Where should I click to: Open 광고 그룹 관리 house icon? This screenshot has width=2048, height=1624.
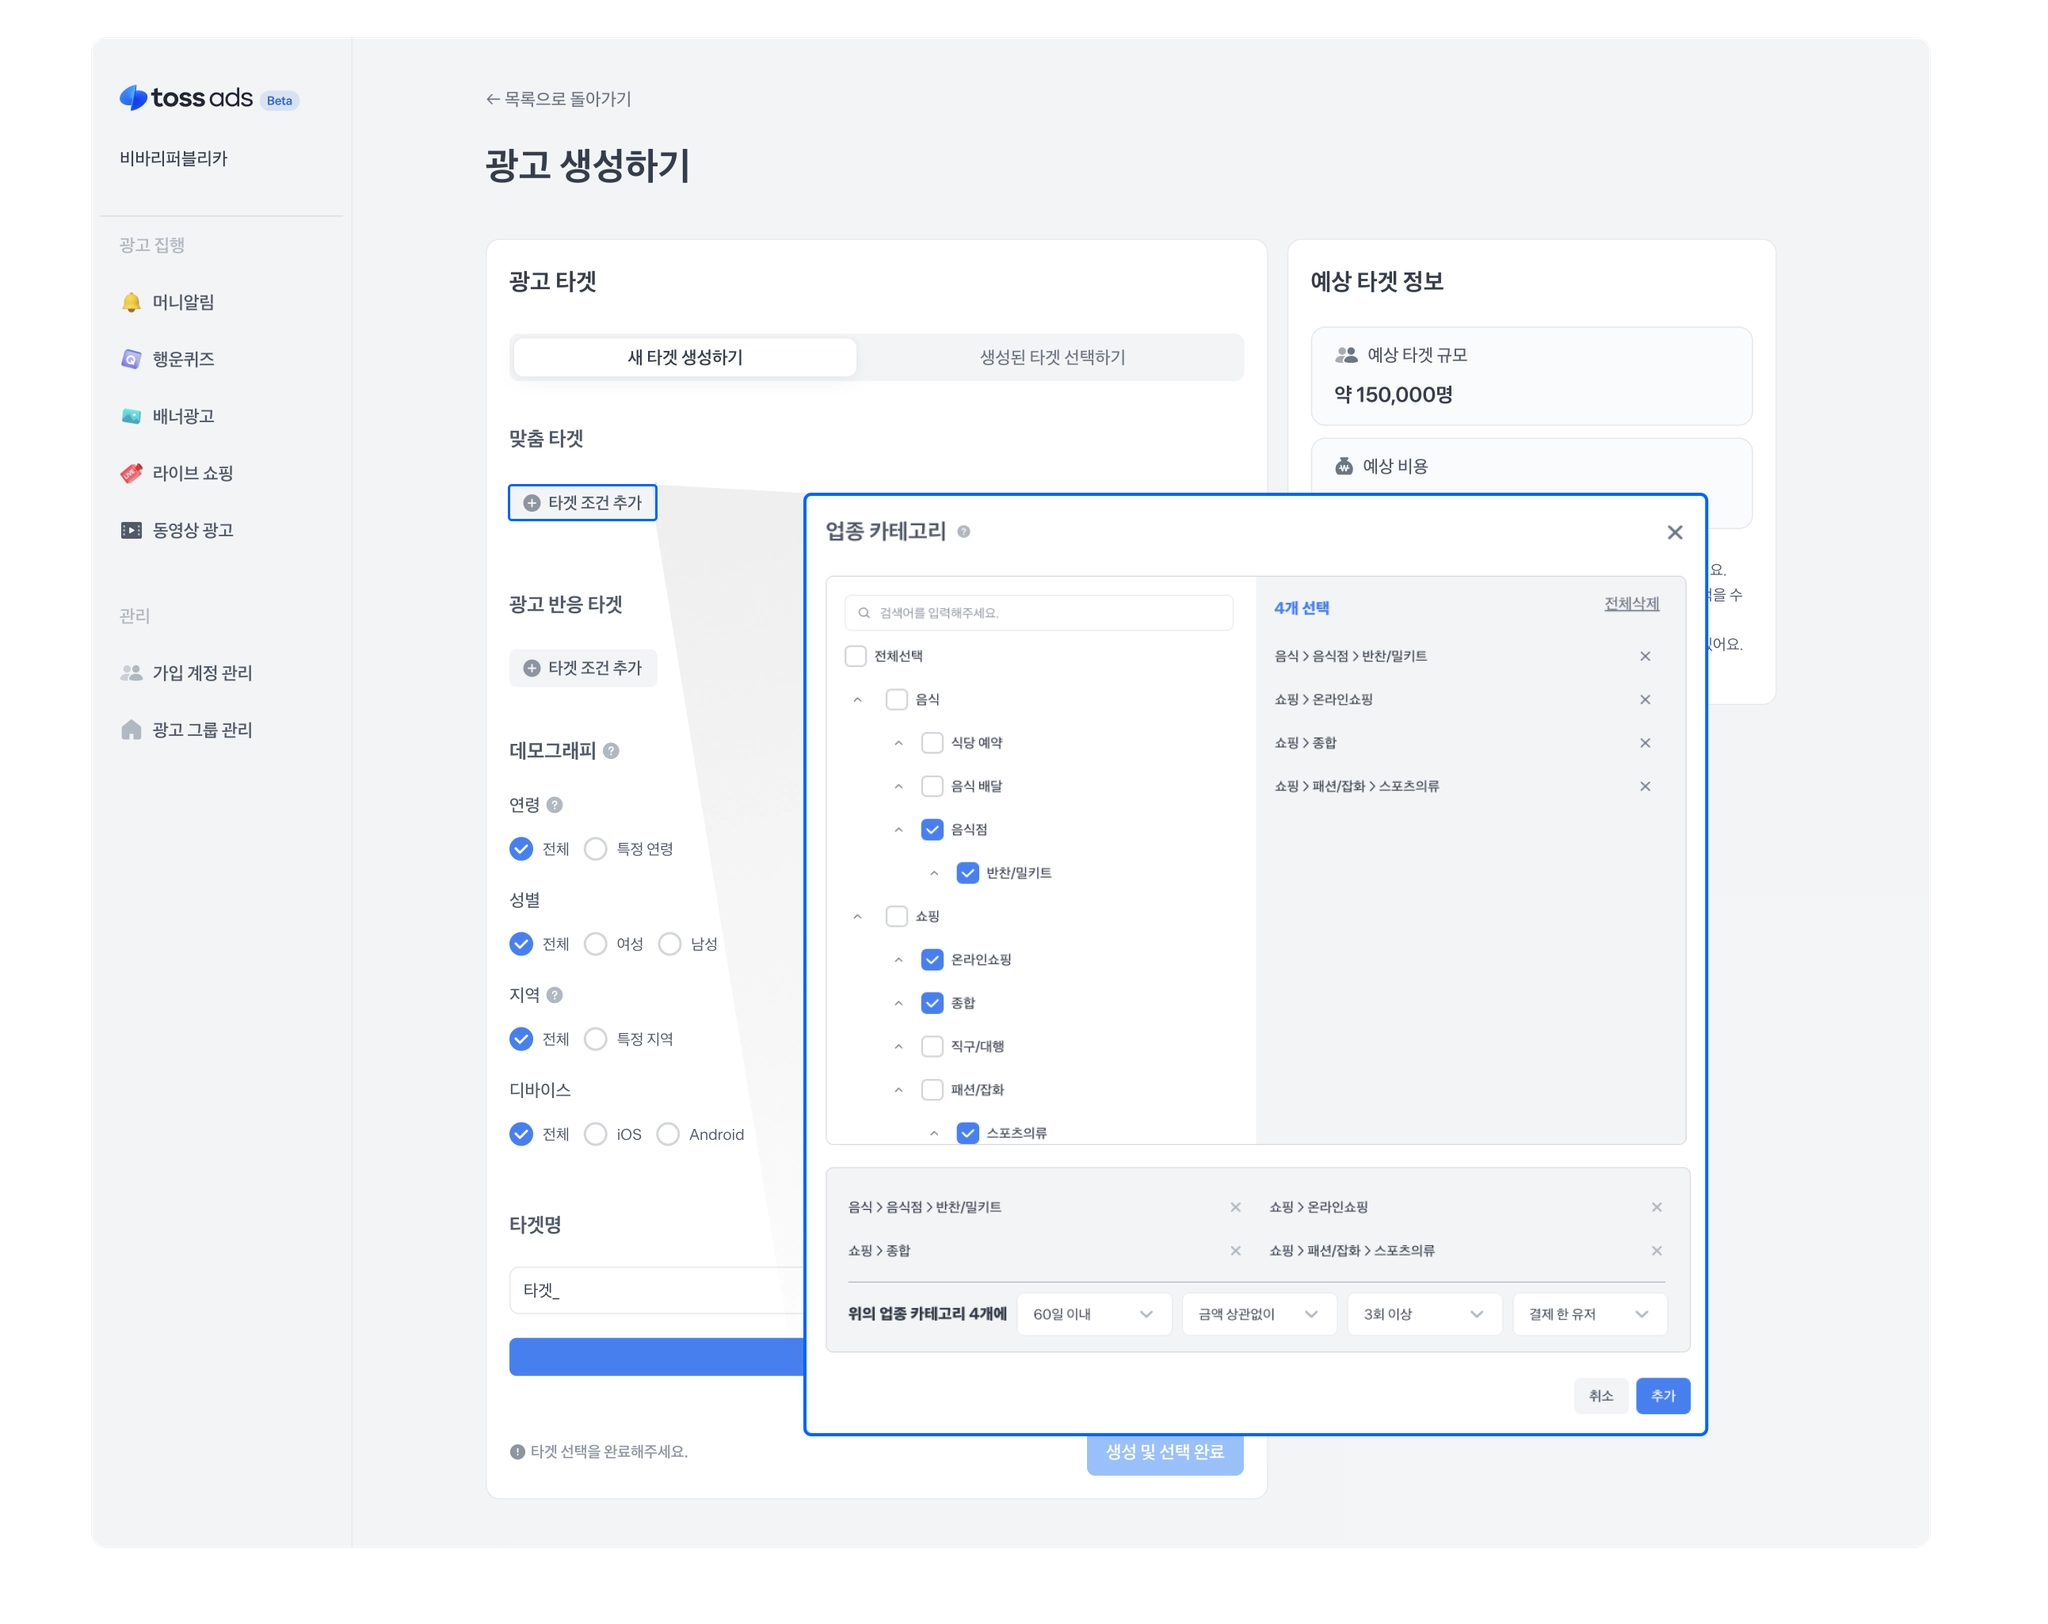point(131,730)
